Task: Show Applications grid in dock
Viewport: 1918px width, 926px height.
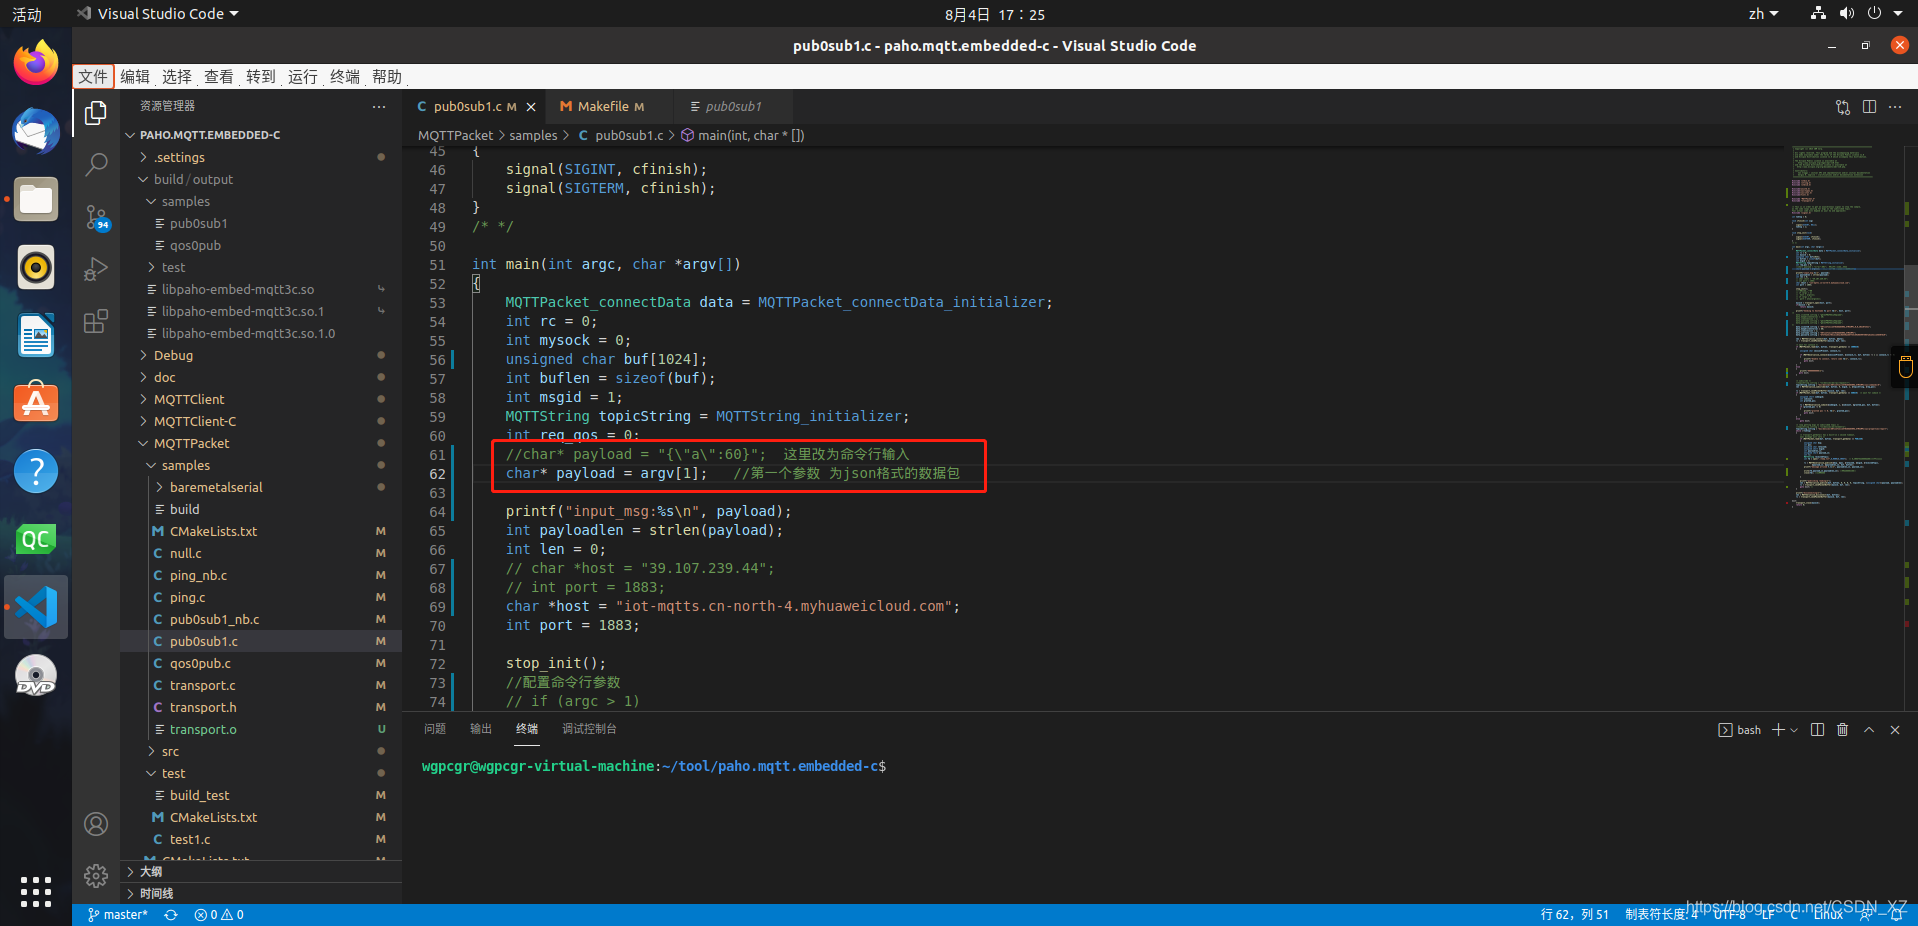Action: [36, 891]
